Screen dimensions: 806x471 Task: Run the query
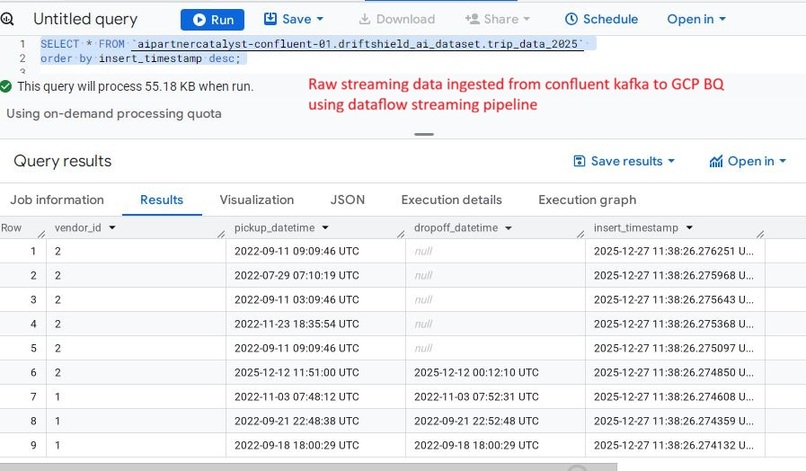(212, 20)
